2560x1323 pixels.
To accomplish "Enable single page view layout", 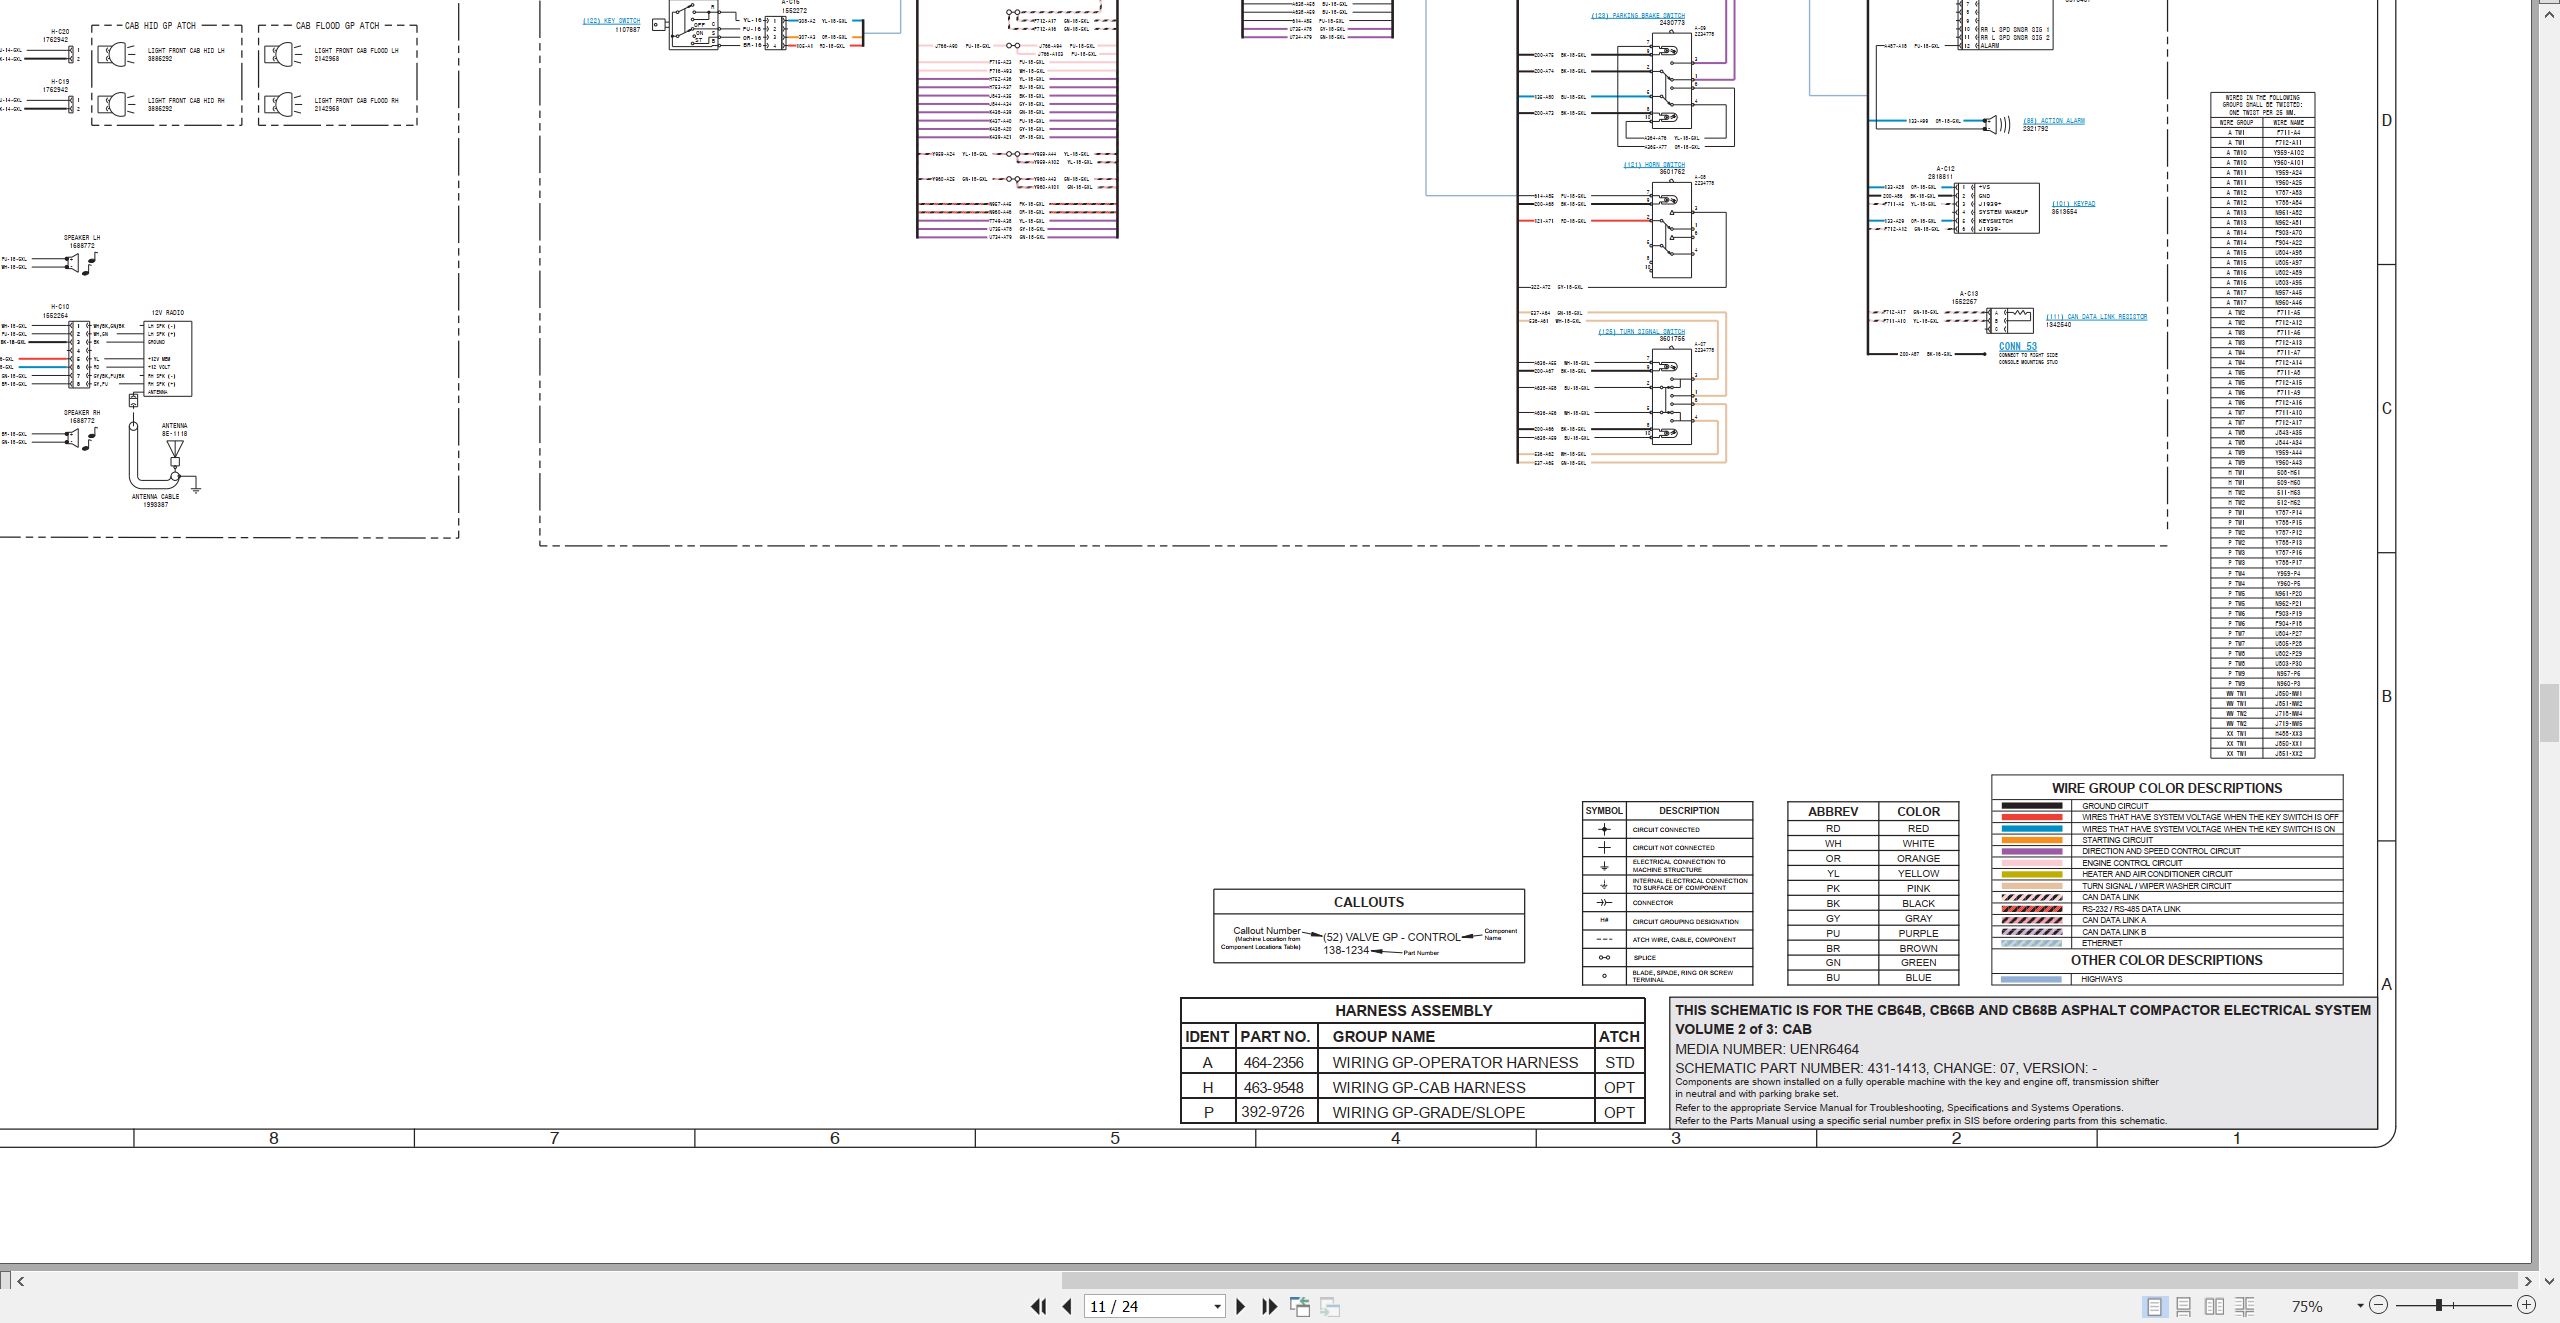I will click(x=2154, y=1306).
